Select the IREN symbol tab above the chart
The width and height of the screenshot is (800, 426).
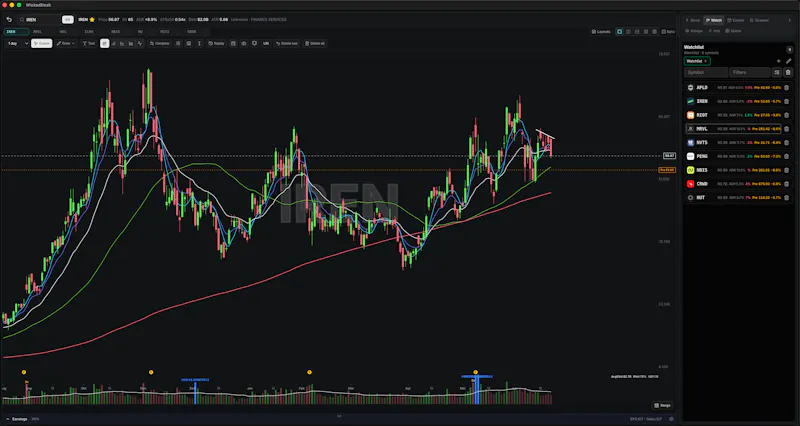click(16, 32)
